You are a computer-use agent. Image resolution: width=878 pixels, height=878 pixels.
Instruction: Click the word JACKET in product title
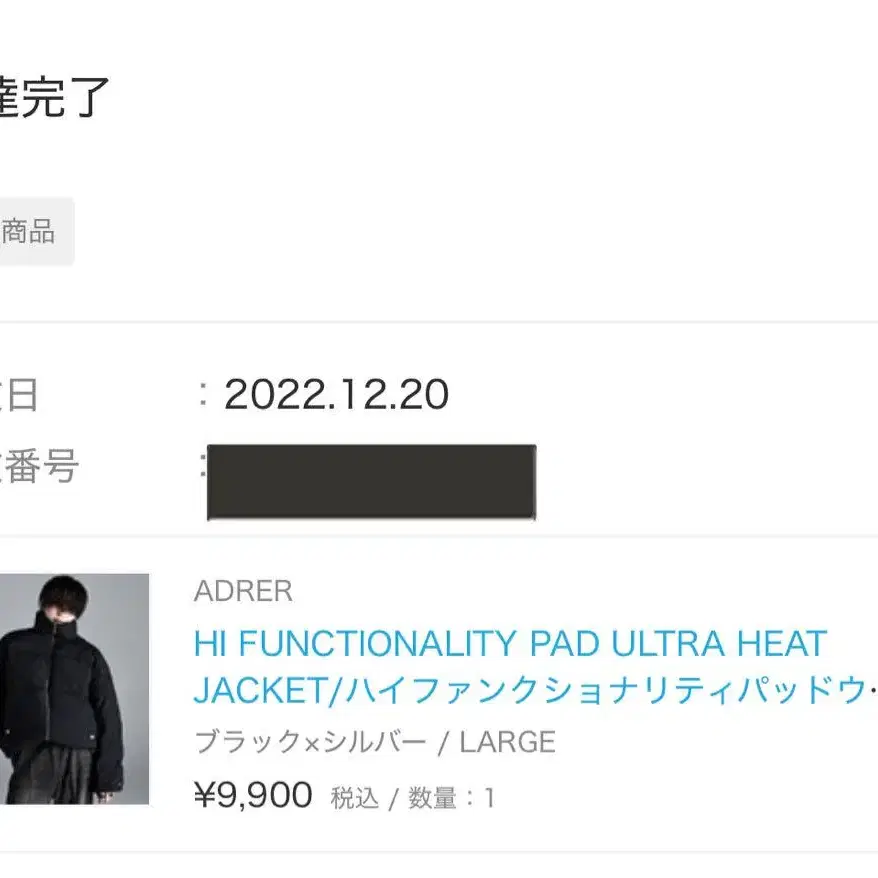click(x=261, y=690)
